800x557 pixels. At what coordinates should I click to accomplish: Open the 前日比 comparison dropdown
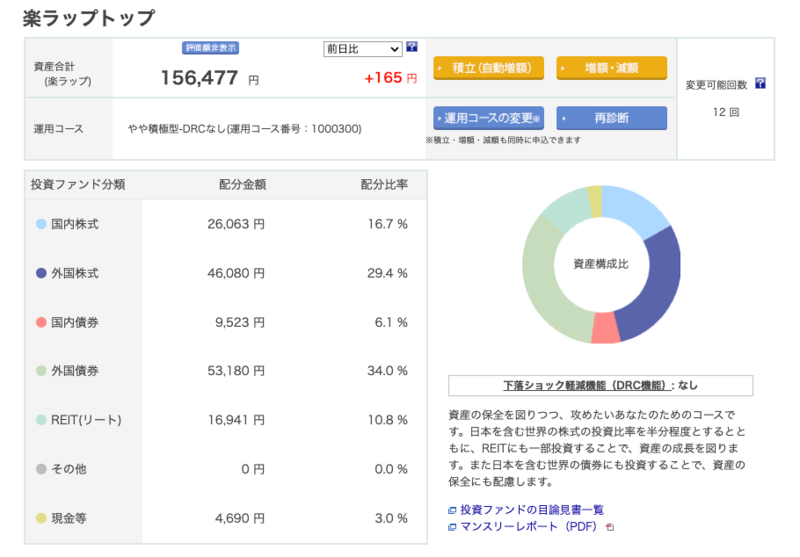point(361,48)
